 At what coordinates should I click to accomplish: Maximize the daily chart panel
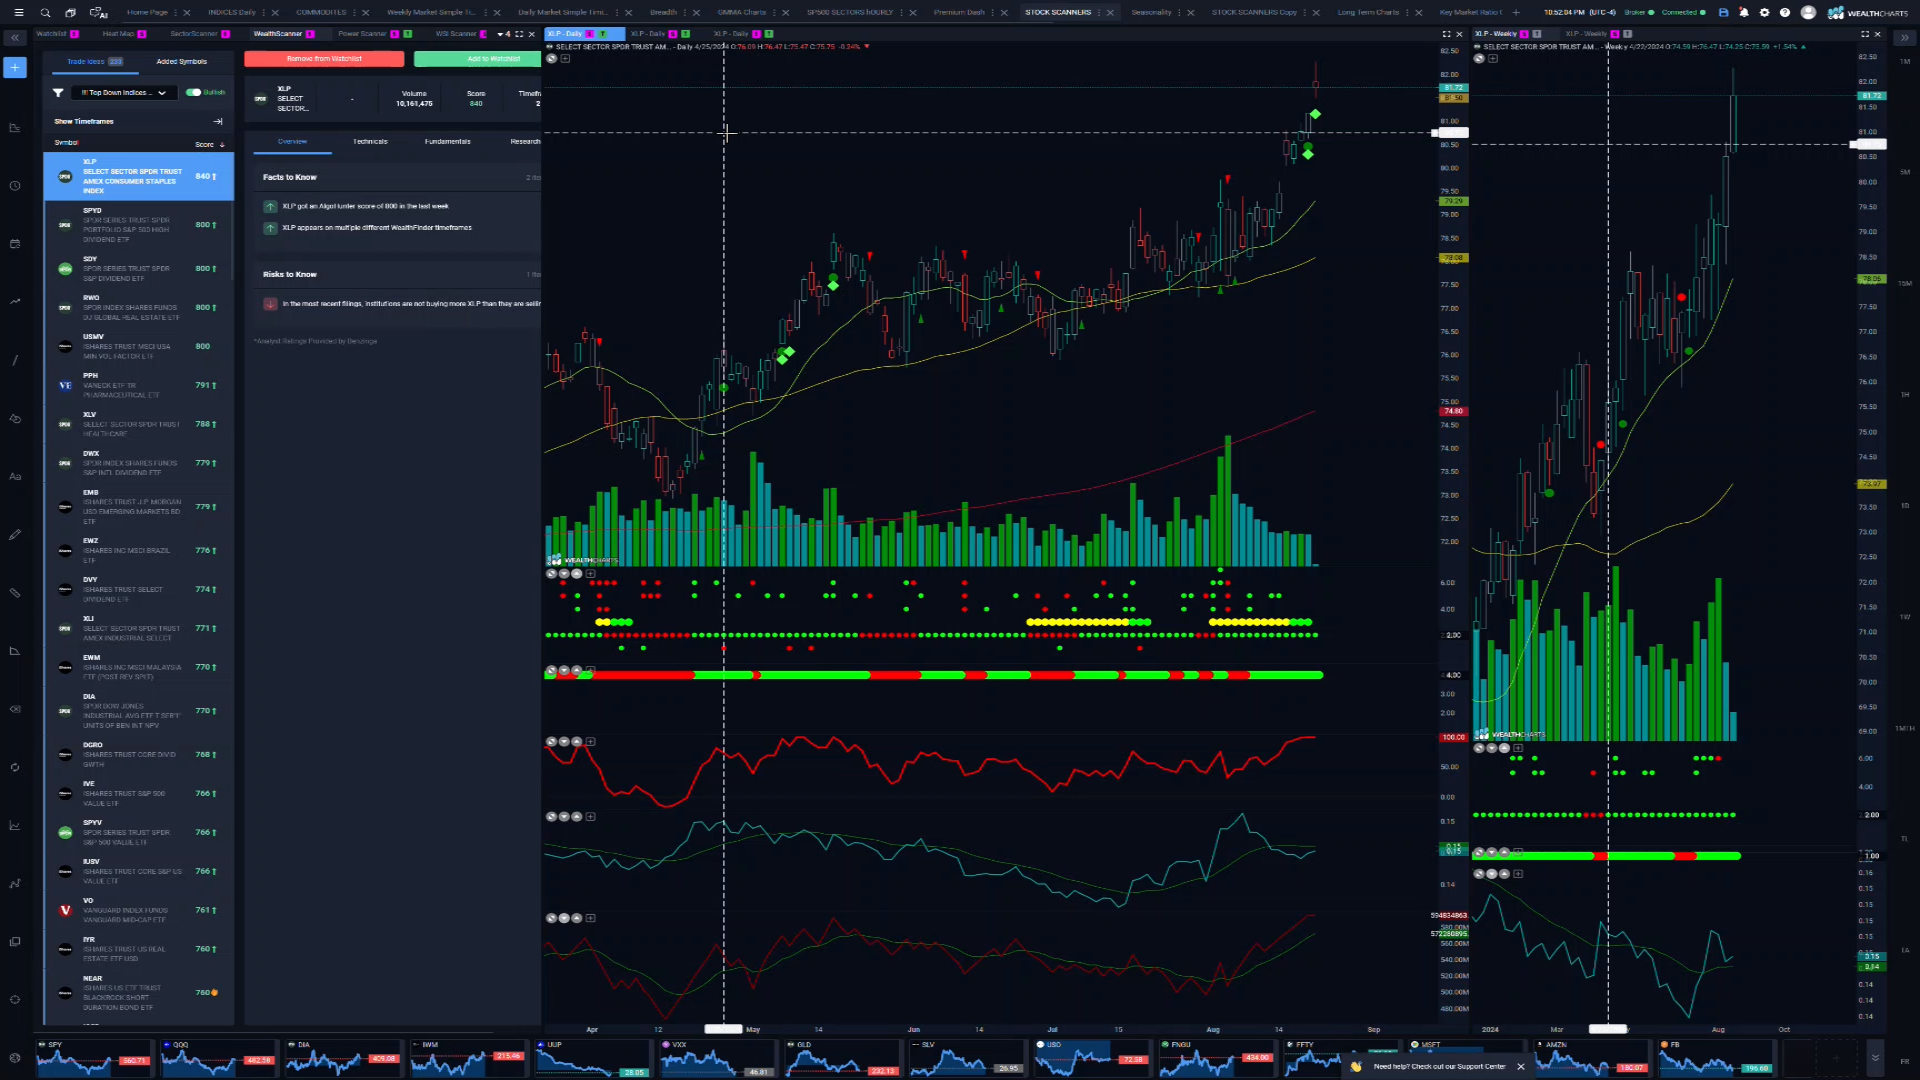coord(1446,34)
